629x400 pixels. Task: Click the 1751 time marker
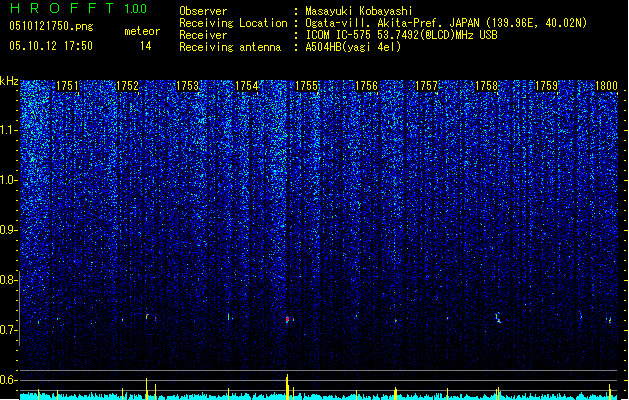click(x=67, y=86)
